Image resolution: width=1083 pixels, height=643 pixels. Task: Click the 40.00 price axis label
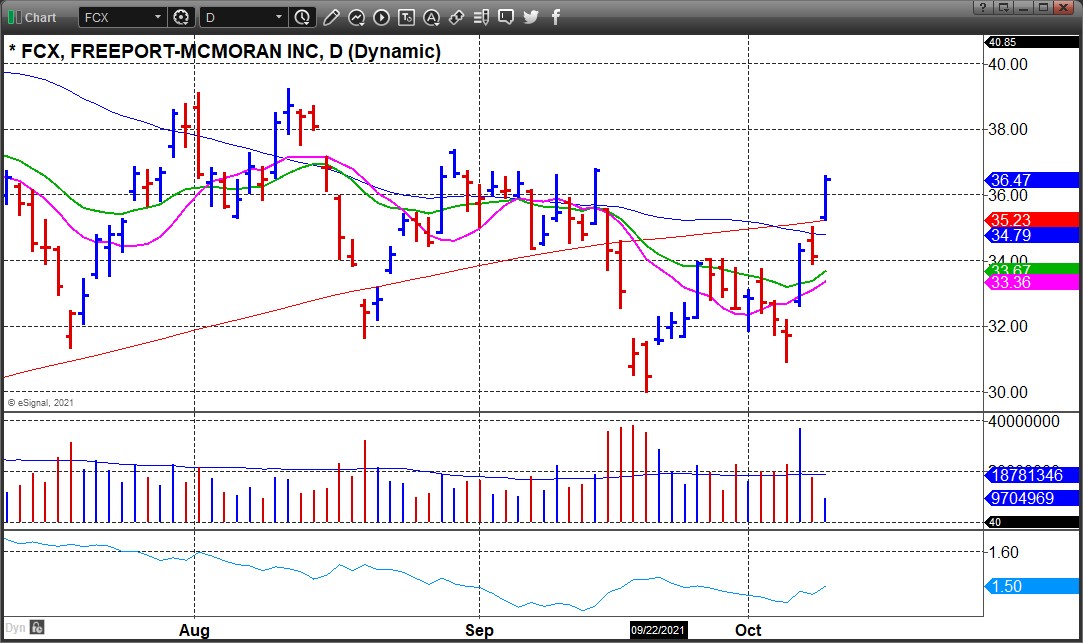(x=1008, y=64)
